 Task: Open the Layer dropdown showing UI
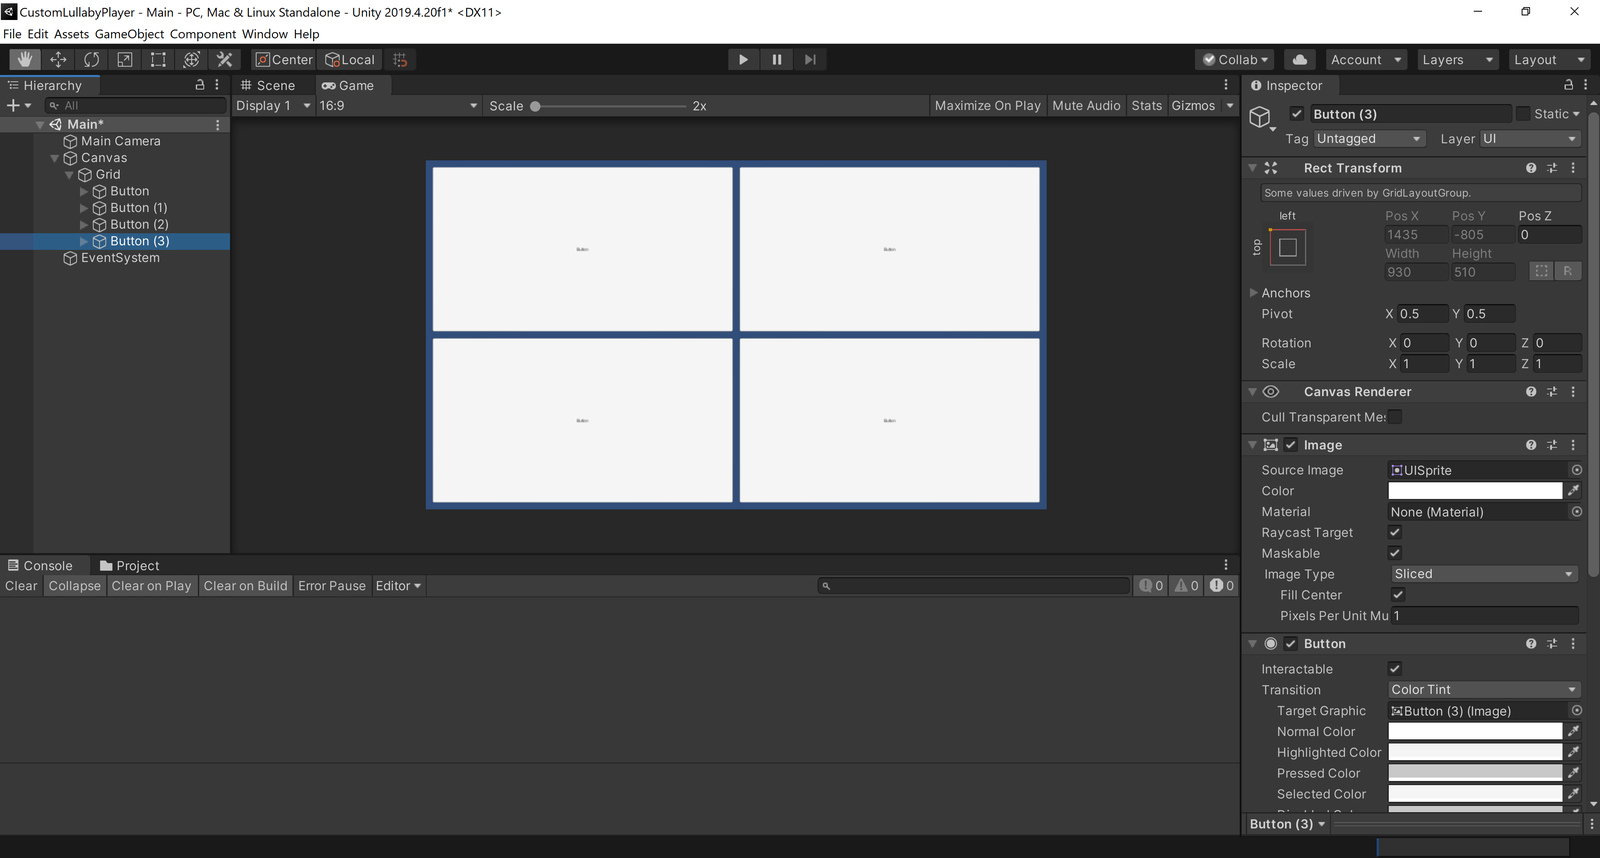coord(1530,139)
